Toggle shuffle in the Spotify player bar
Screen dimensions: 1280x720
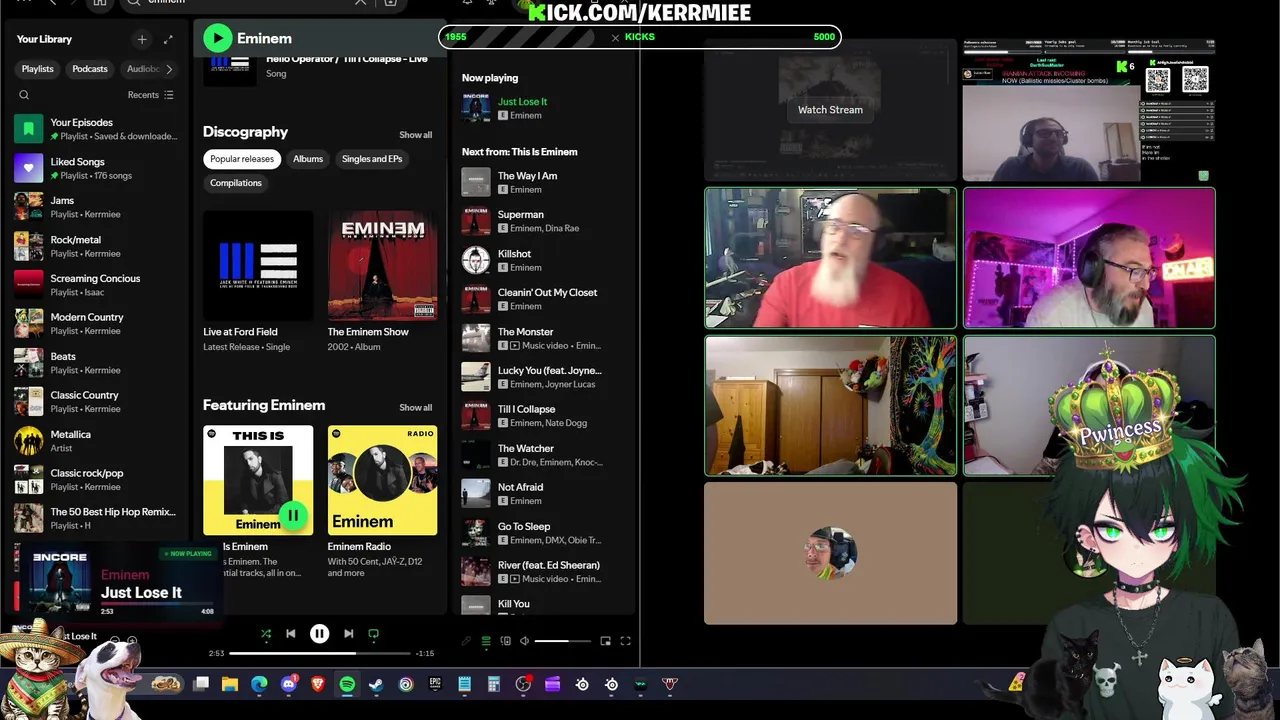tap(266, 634)
